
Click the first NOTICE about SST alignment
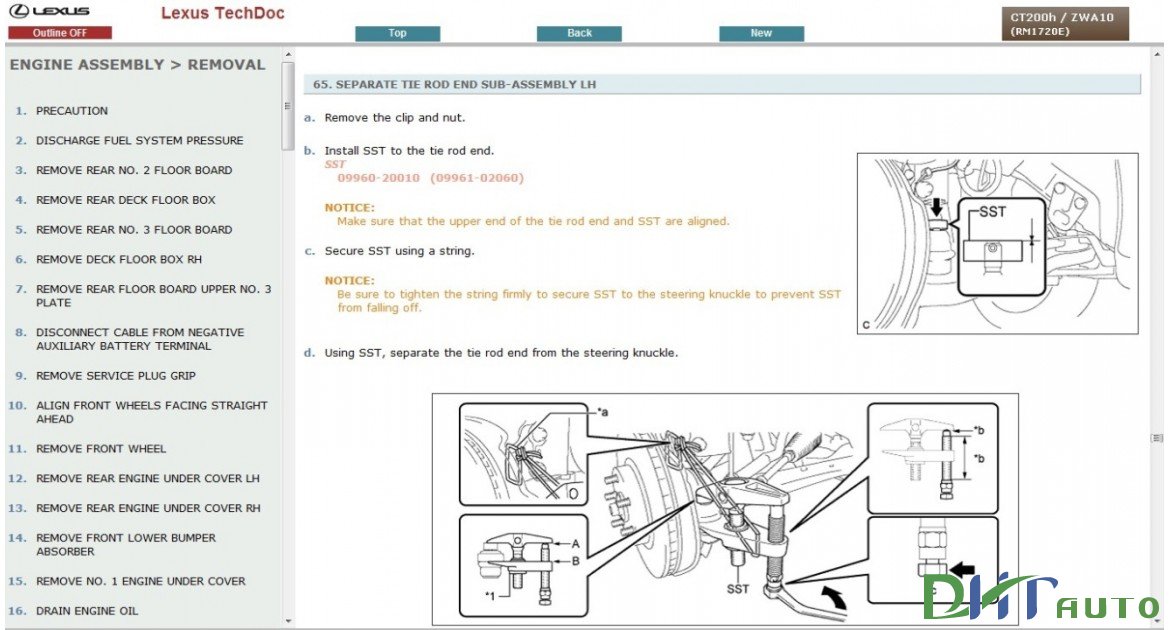click(x=527, y=215)
